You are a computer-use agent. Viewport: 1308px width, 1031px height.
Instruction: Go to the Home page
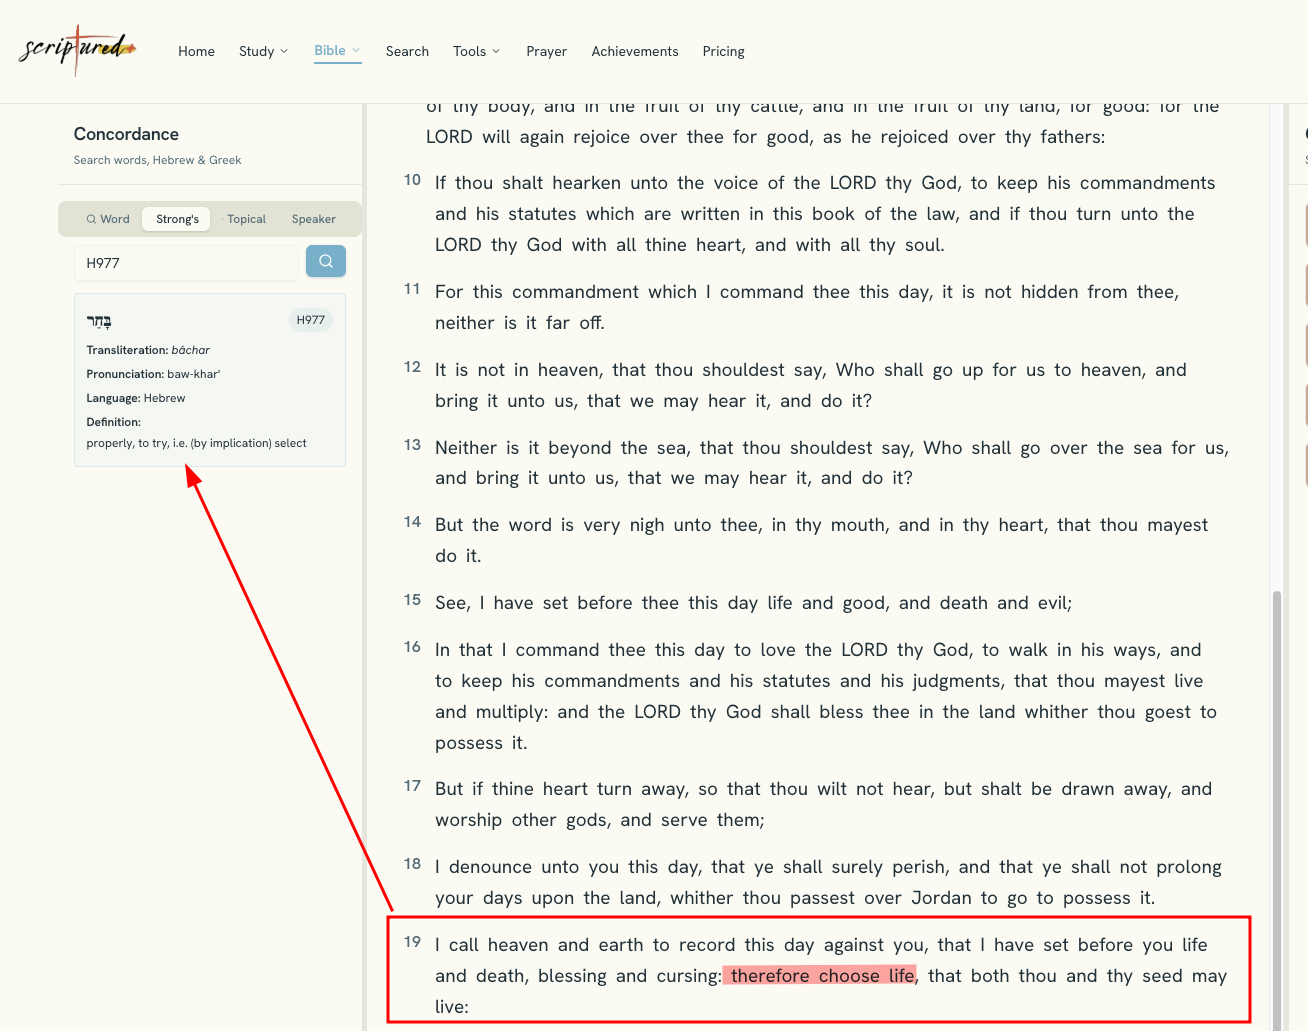pyautogui.click(x=196, y=51)
